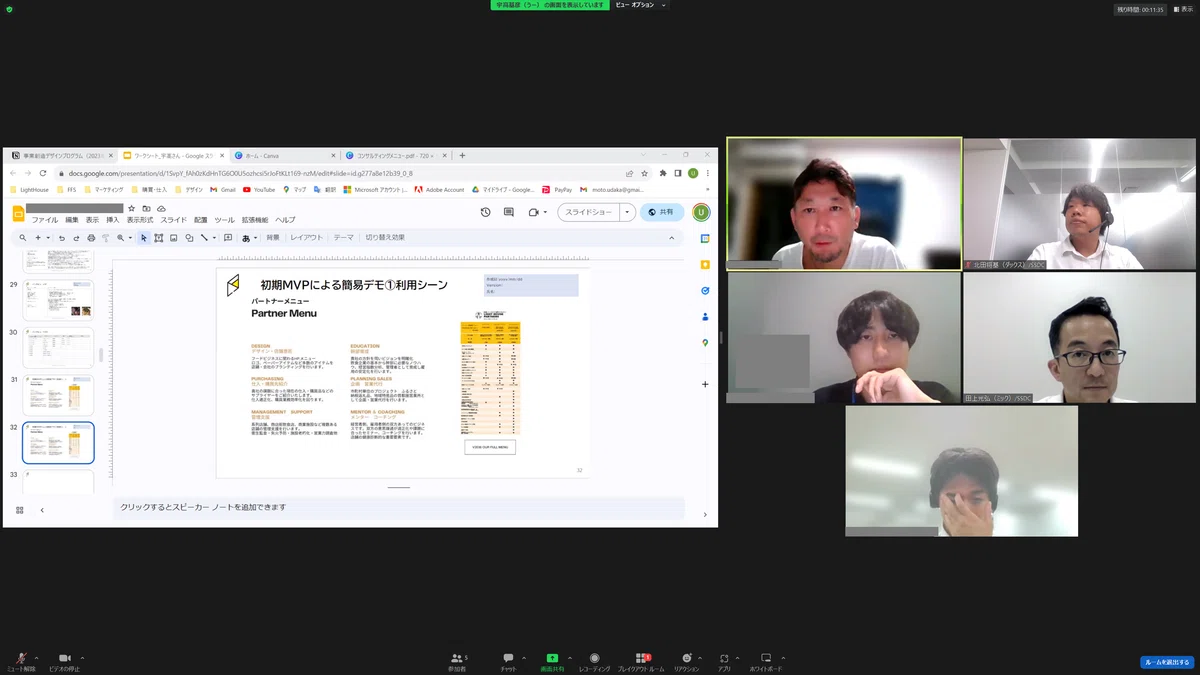Open version history clock icon

point(485,212)
